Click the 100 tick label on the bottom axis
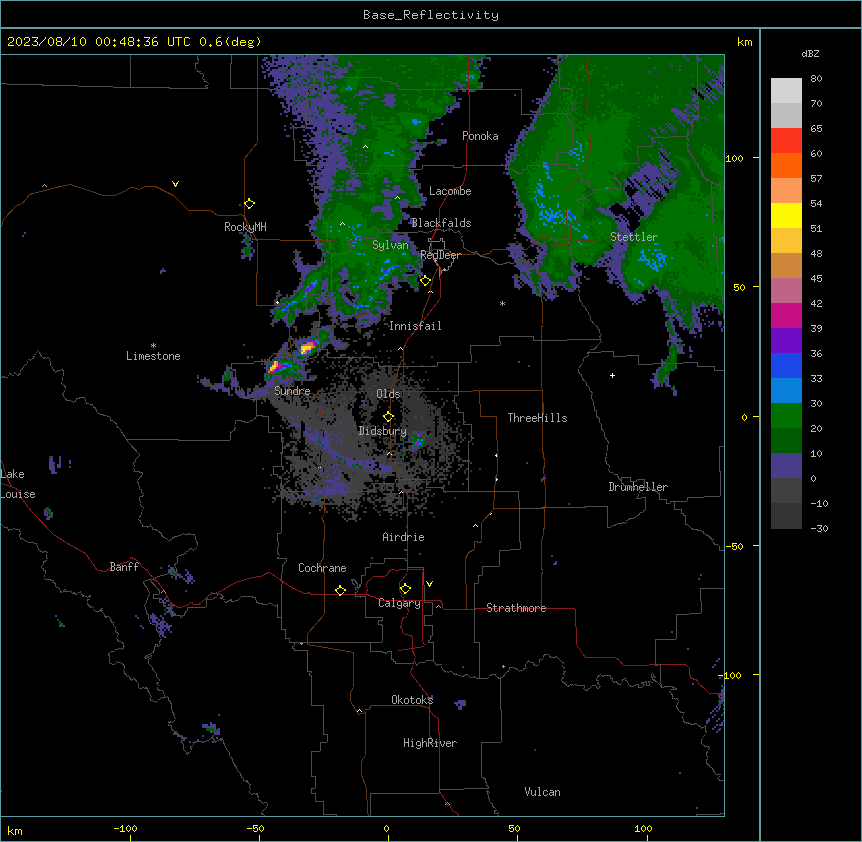Screen dimensions: 862x842 click(643, 828)
